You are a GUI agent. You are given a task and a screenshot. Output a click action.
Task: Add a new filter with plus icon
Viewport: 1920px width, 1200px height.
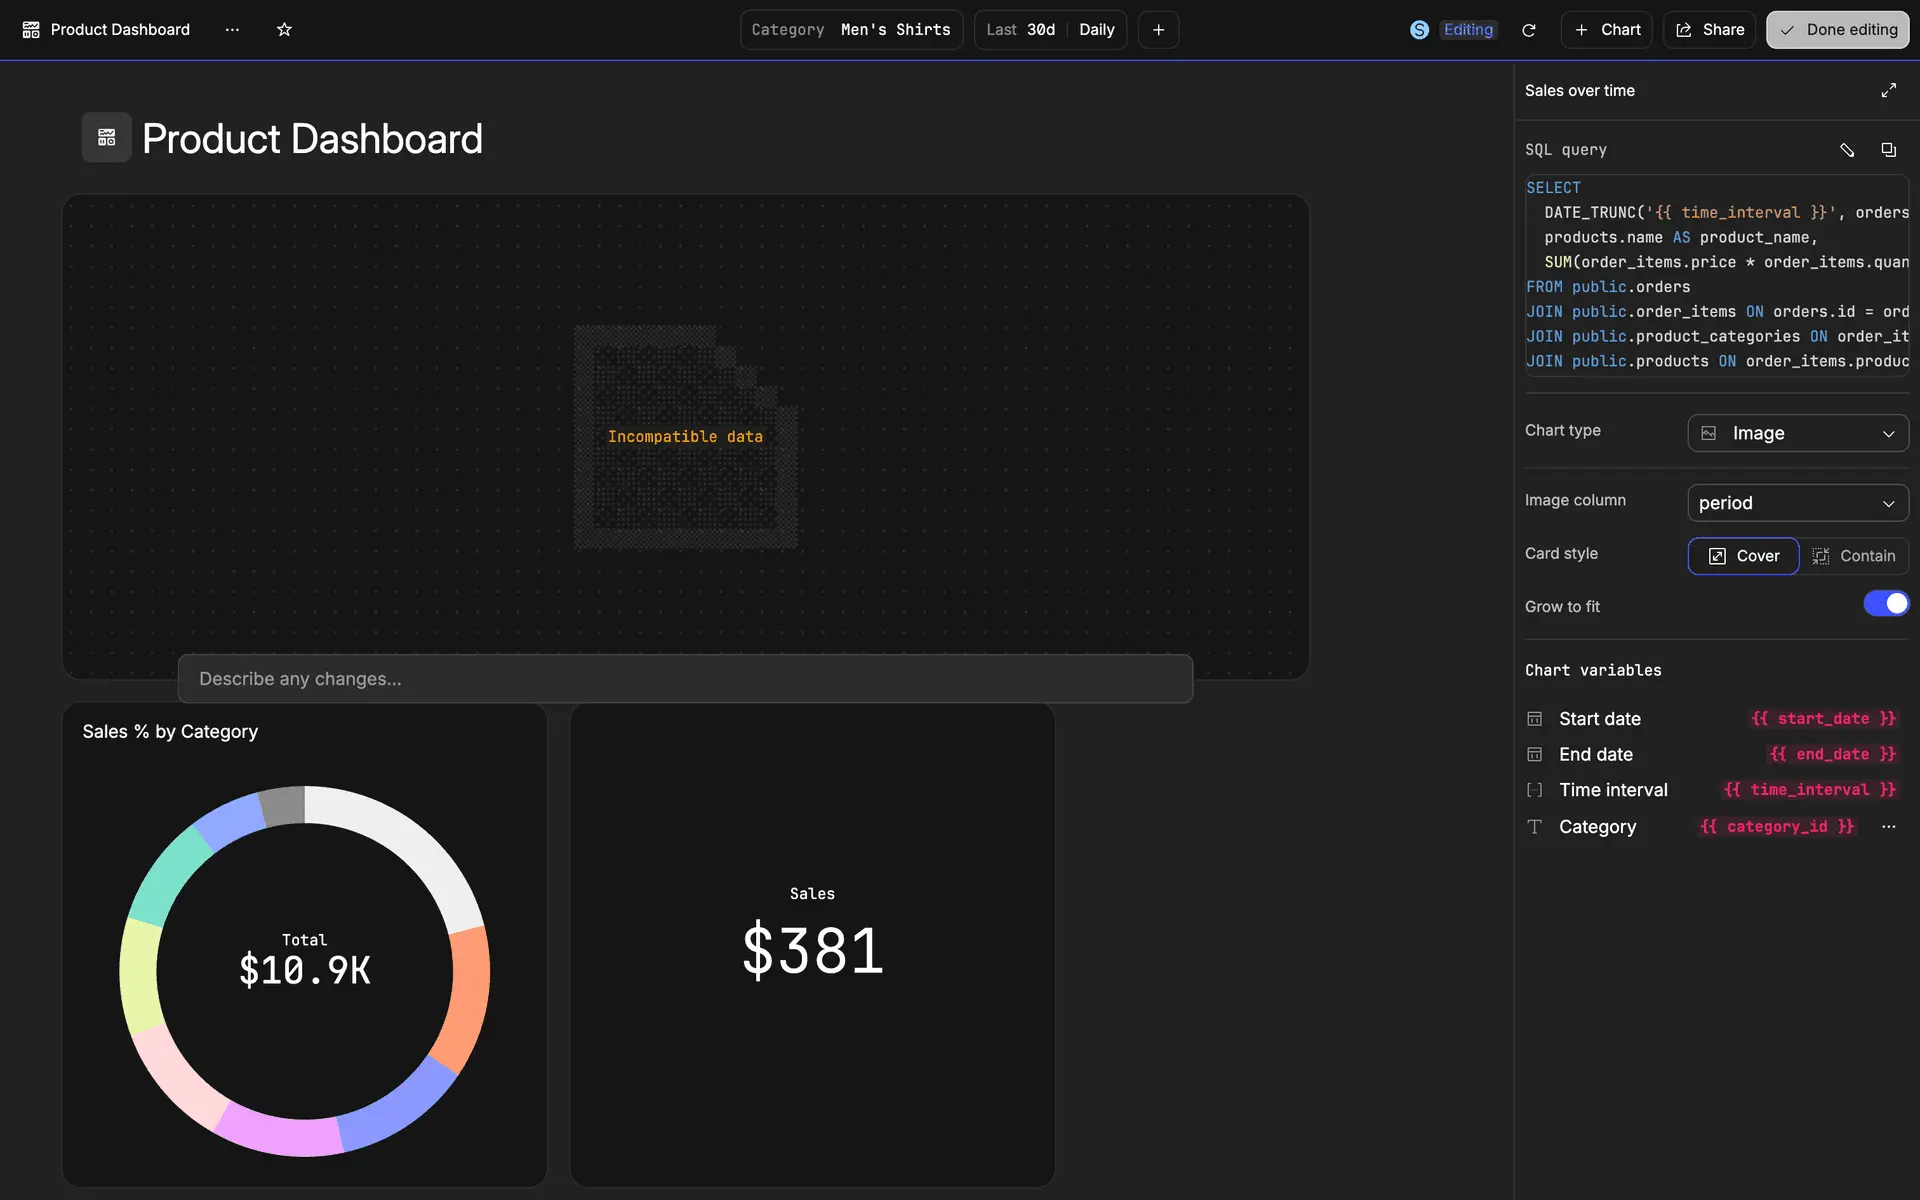click(x=1158, y=30)
